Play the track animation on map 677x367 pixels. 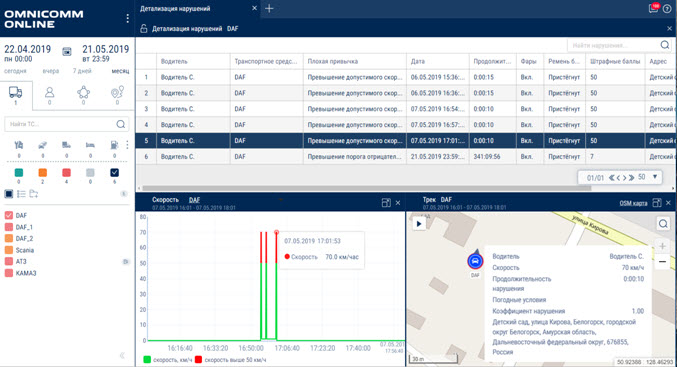[x=419, y=224]
